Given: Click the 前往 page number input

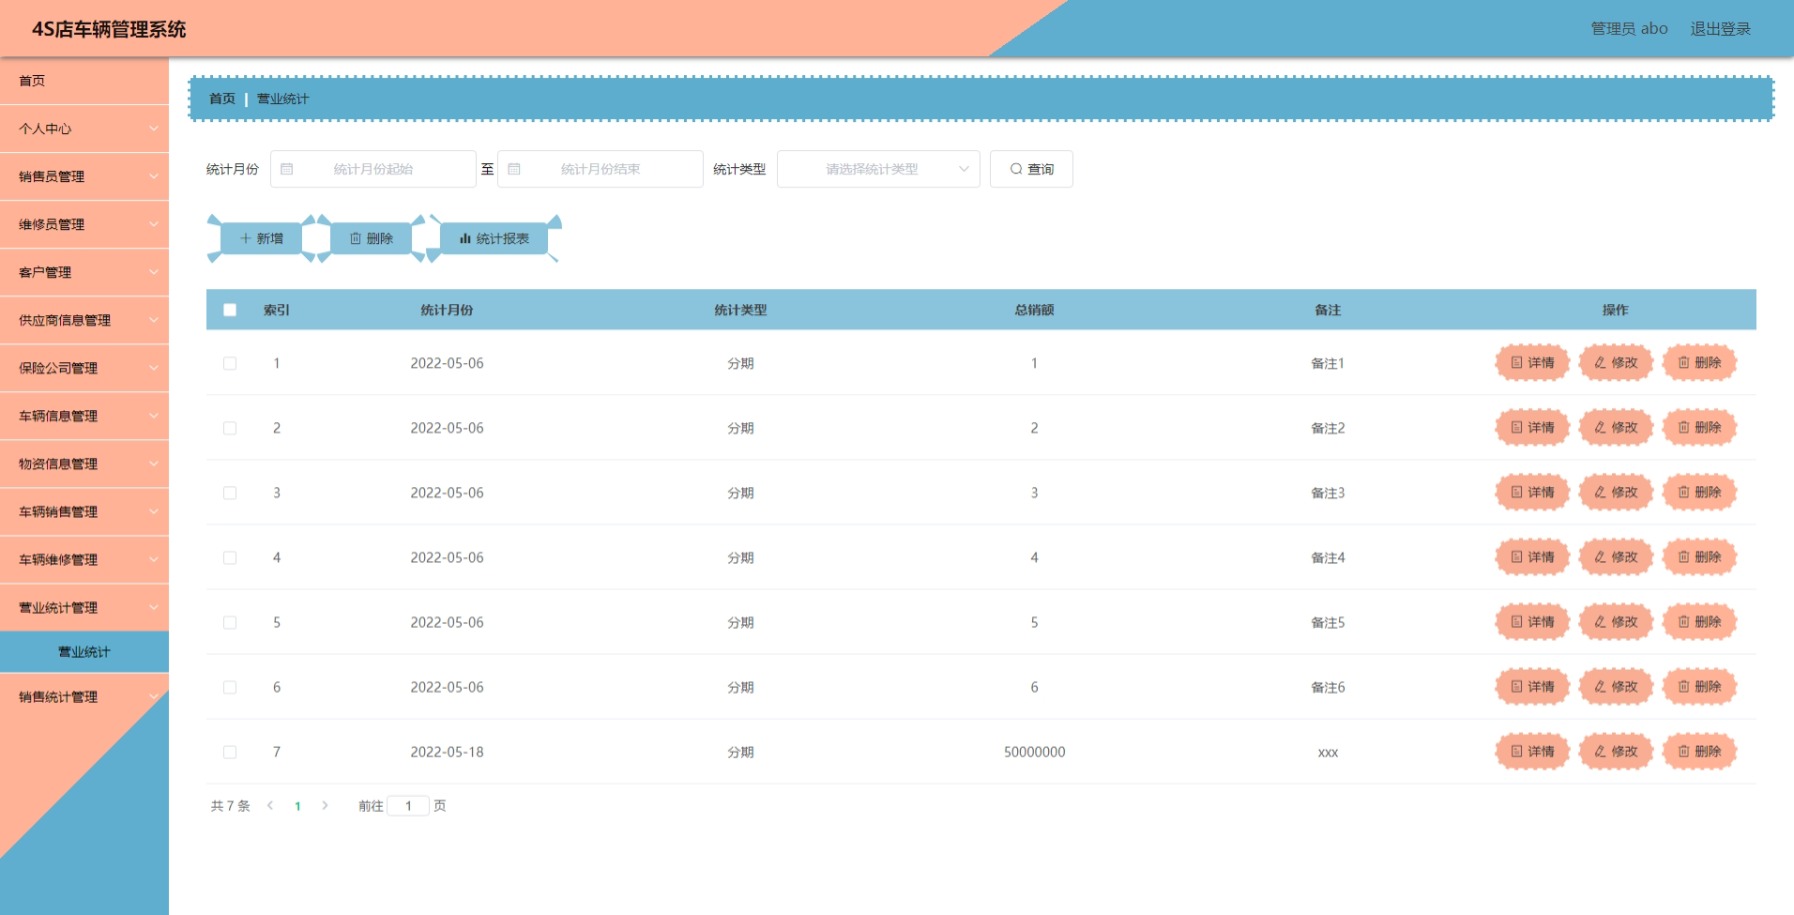Looking at the screenshot, I should pyautogui.click(x=408, y=806).
